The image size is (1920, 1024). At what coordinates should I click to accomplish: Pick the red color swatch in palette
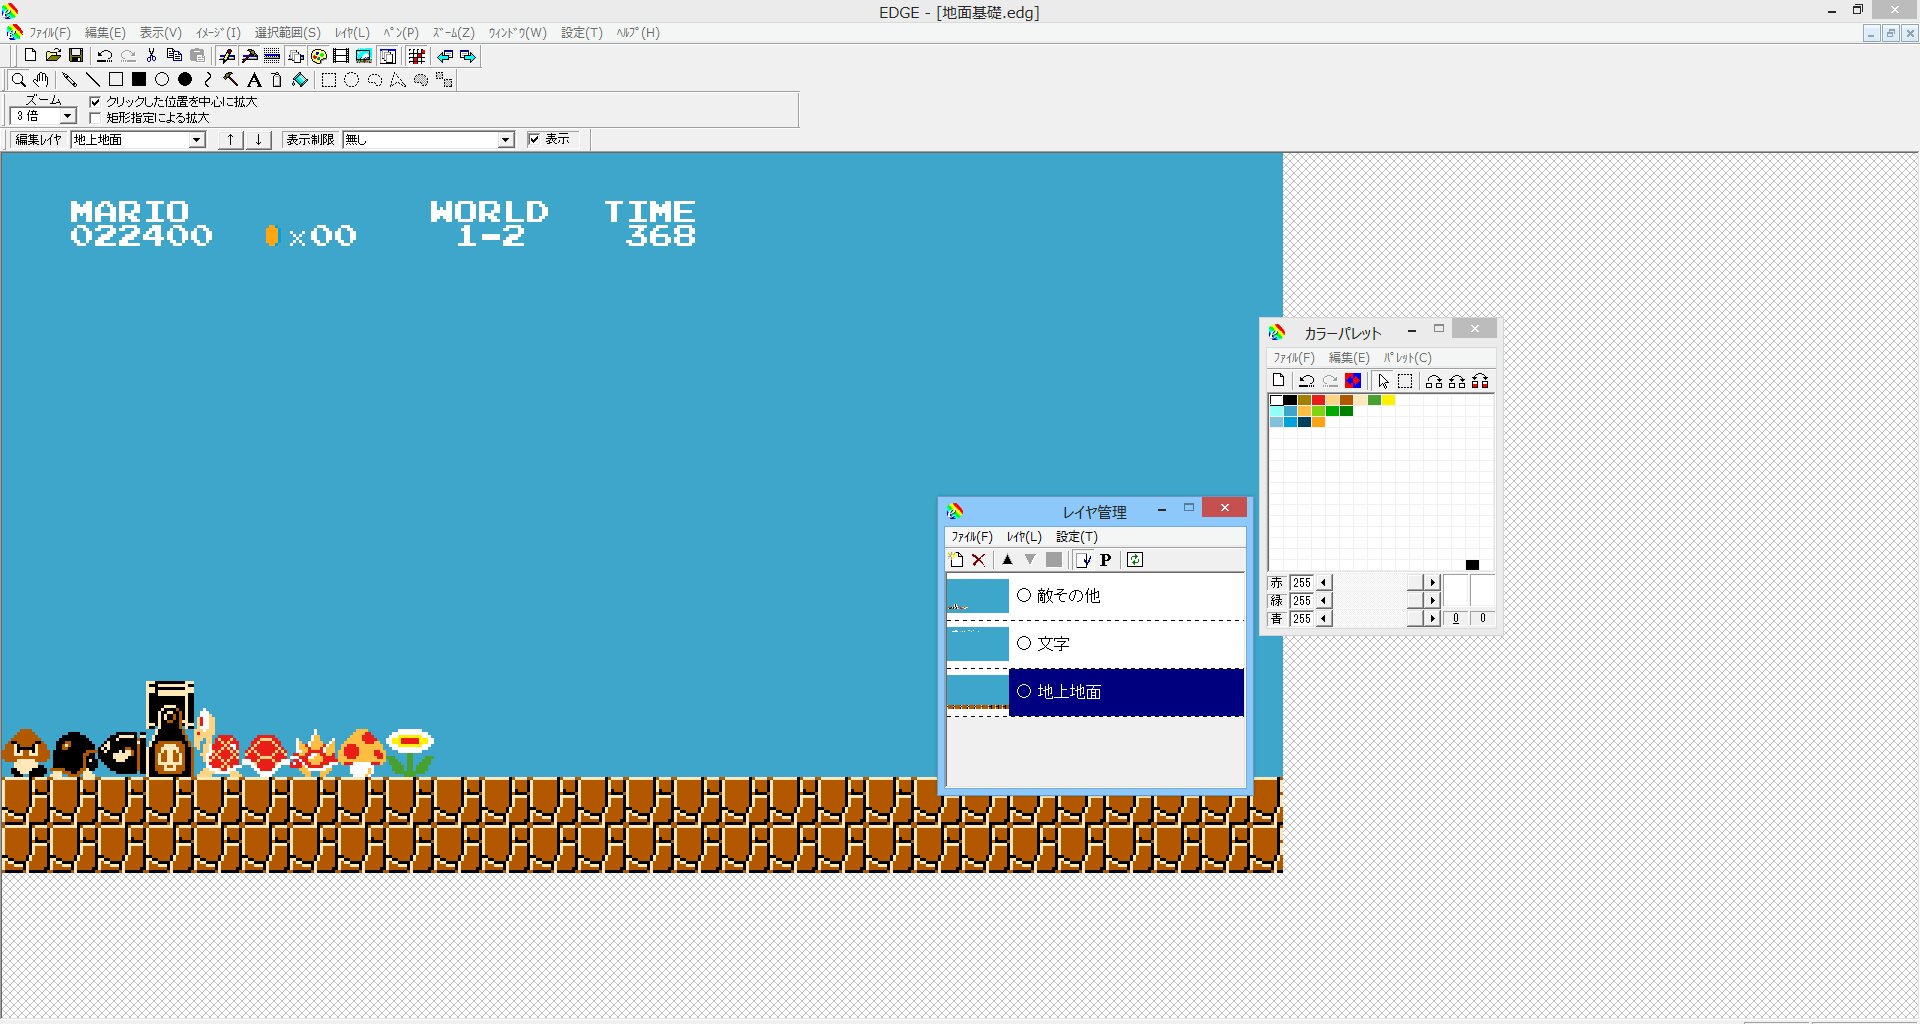(1318, 400)
